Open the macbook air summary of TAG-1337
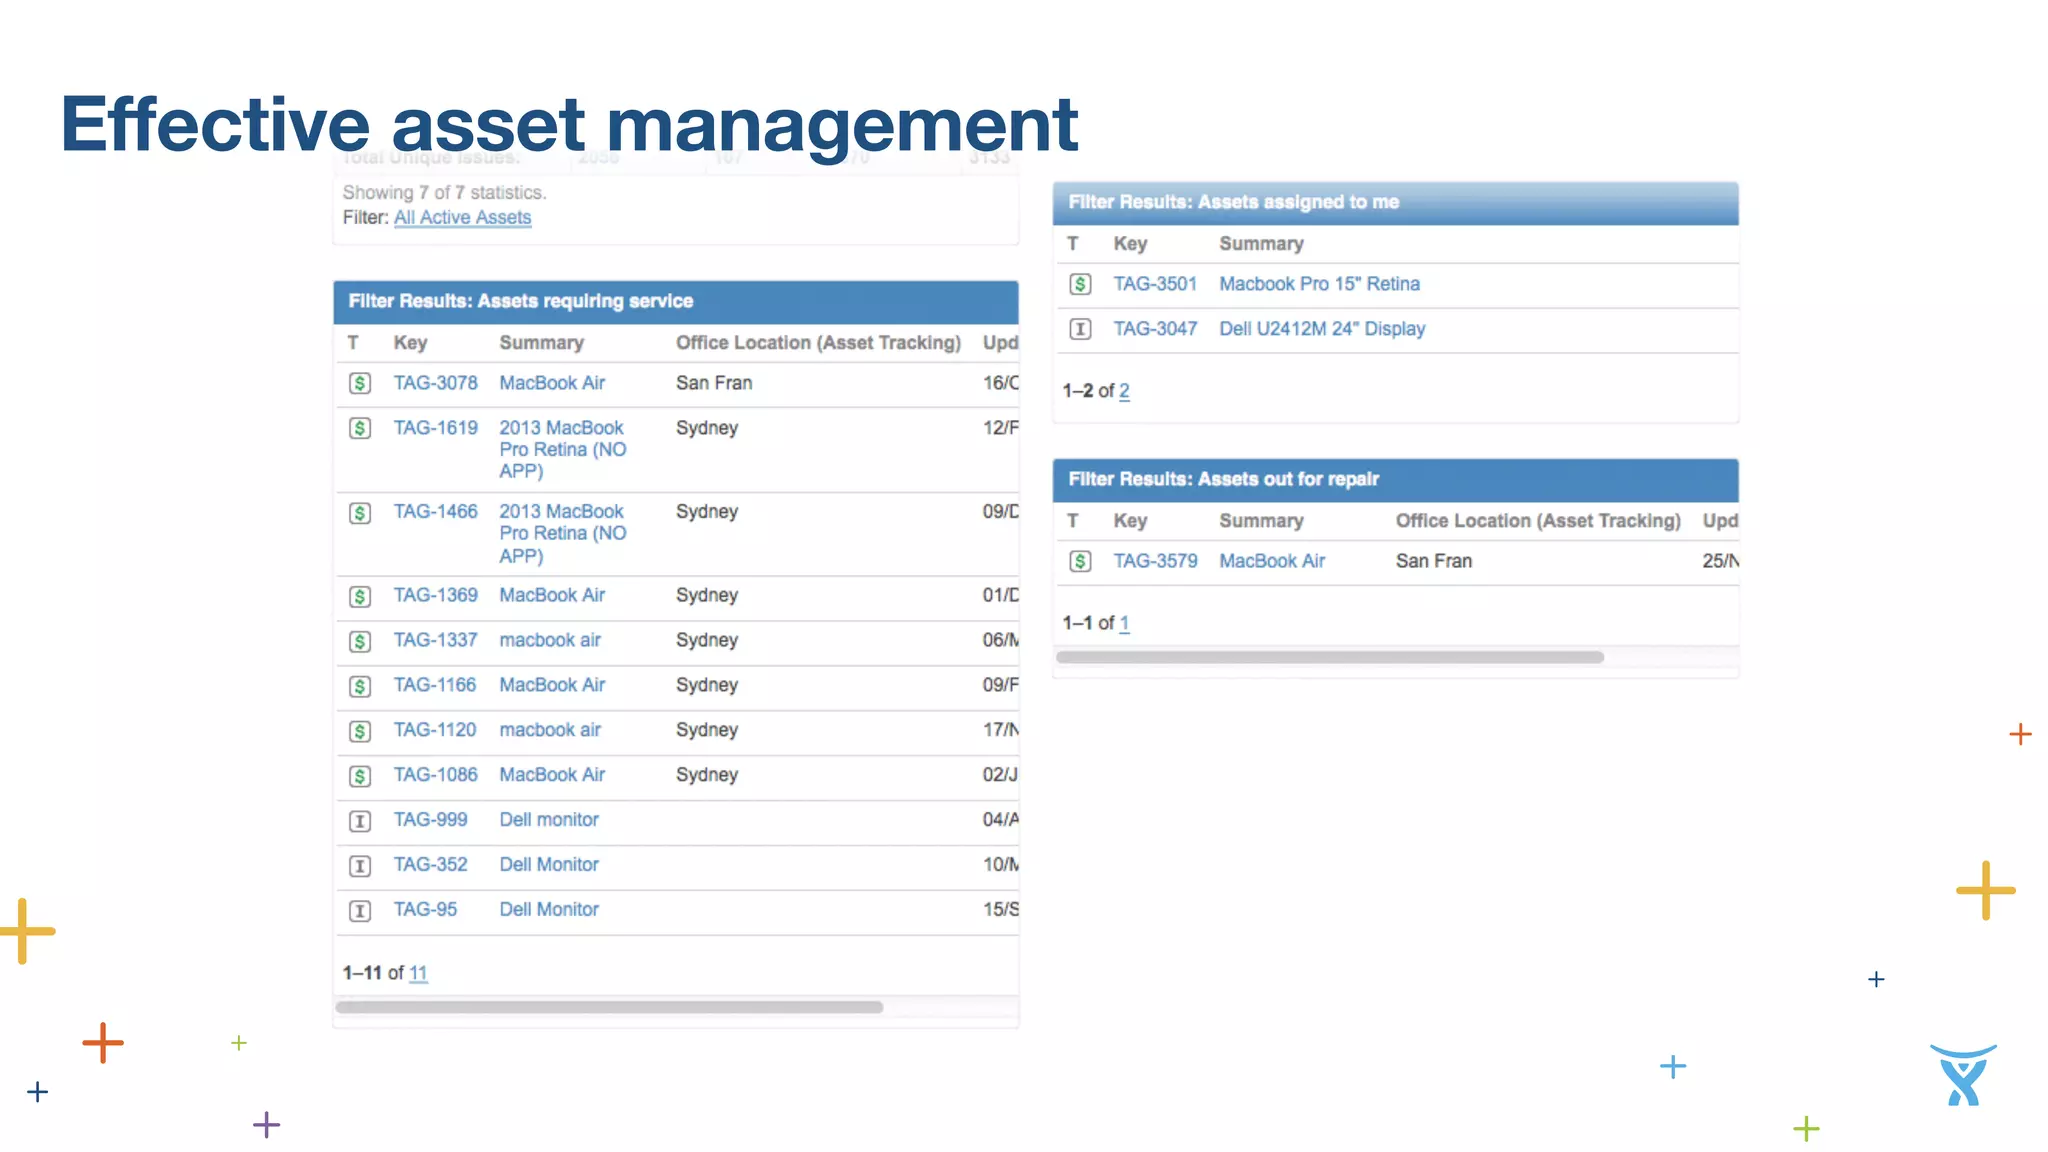2048x1152 pixels. tap(550, 640)
